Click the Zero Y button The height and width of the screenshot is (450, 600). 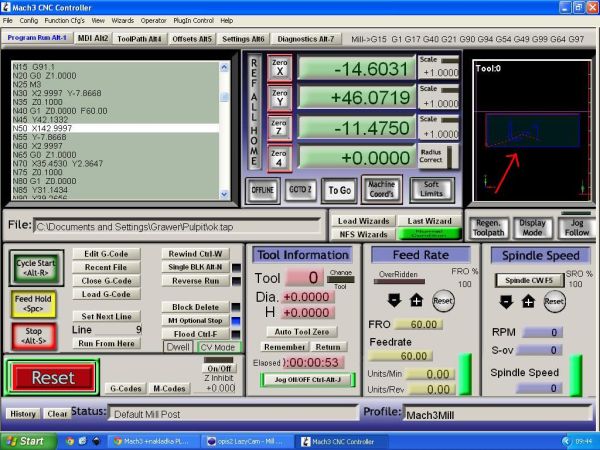tap(280, 98)
